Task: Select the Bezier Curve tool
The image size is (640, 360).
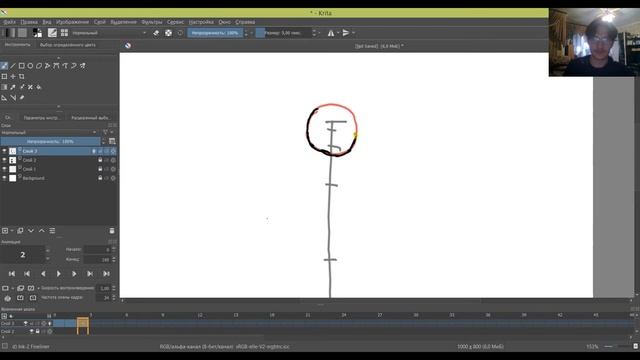Action: (x=56, y=66)
